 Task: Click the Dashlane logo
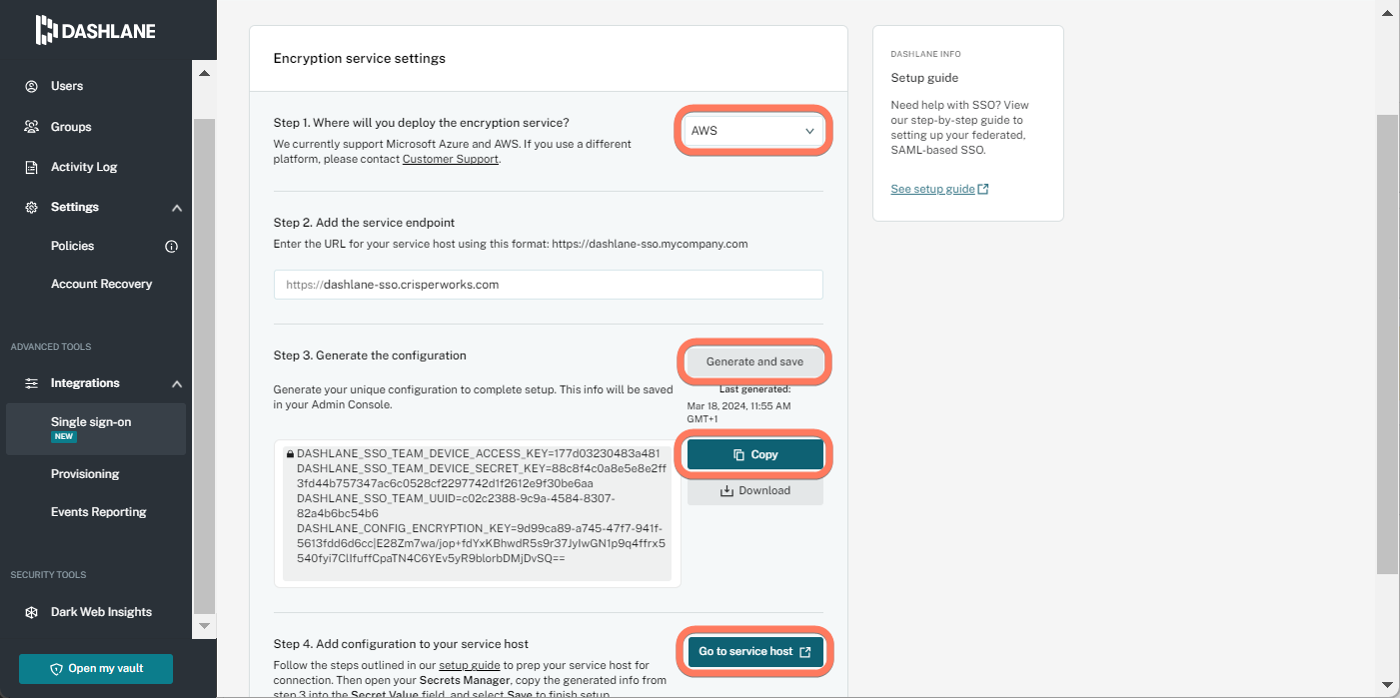96,30
